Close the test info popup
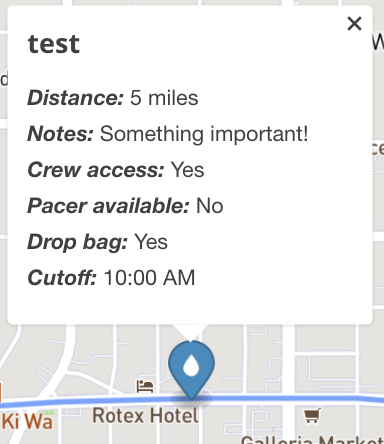 pyautogui.click(x=354, y=24)
